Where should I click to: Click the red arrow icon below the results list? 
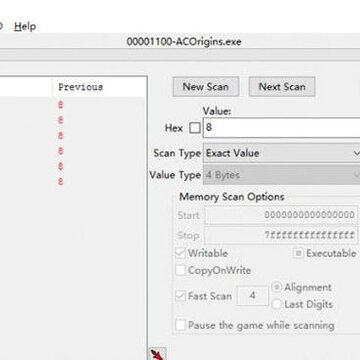pos(157,354)
